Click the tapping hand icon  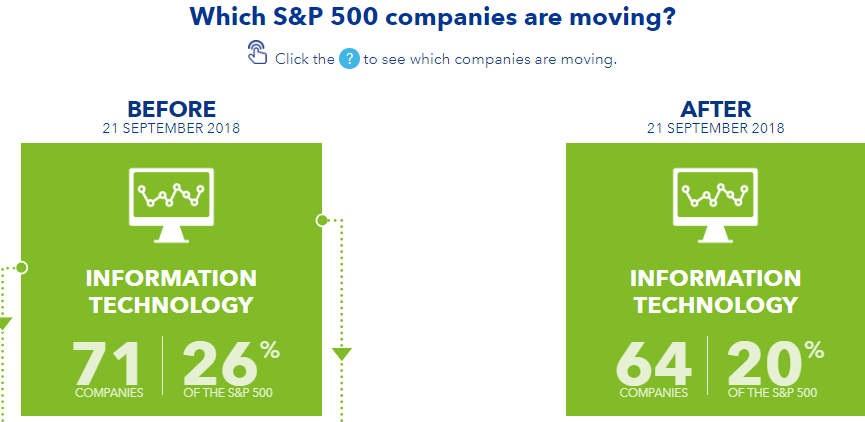pyautogui.click(x=257, y=52)
